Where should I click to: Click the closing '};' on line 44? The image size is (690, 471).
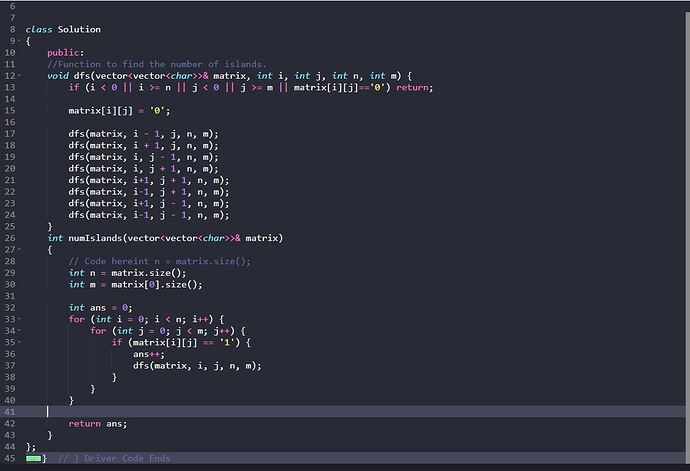pyautogui.click(x=31, y=447)
